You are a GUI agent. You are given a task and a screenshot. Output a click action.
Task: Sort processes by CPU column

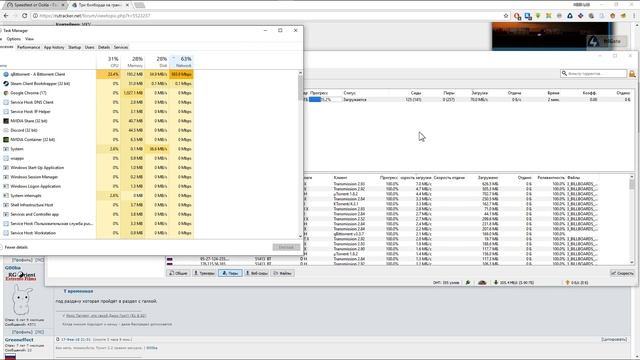coord(108,62)
